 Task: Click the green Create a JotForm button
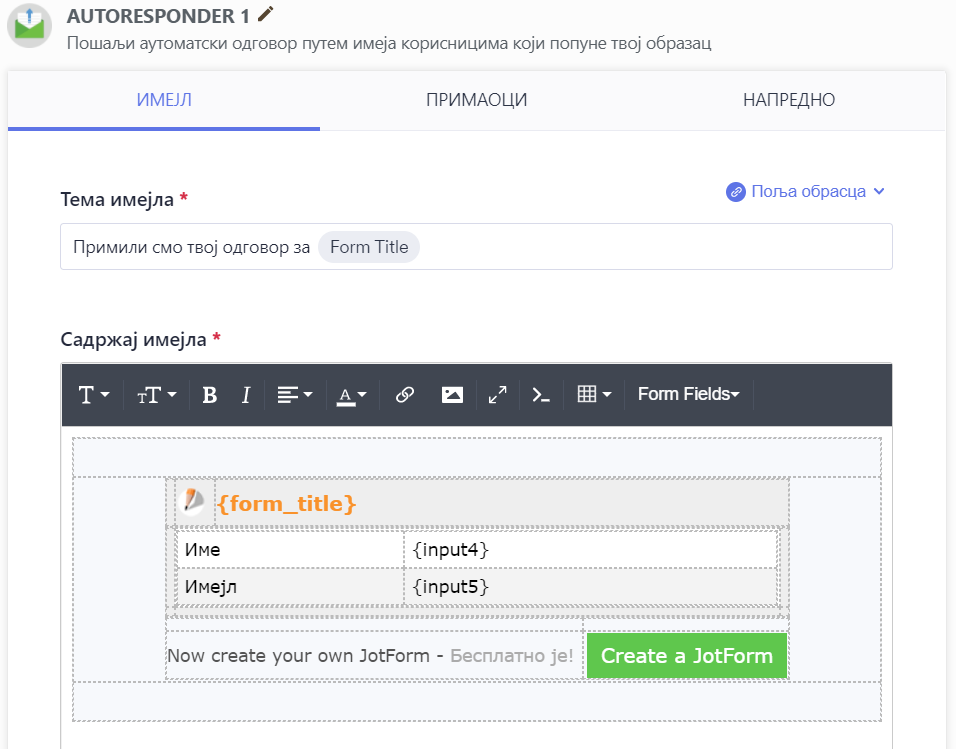[x=686, y=656]
